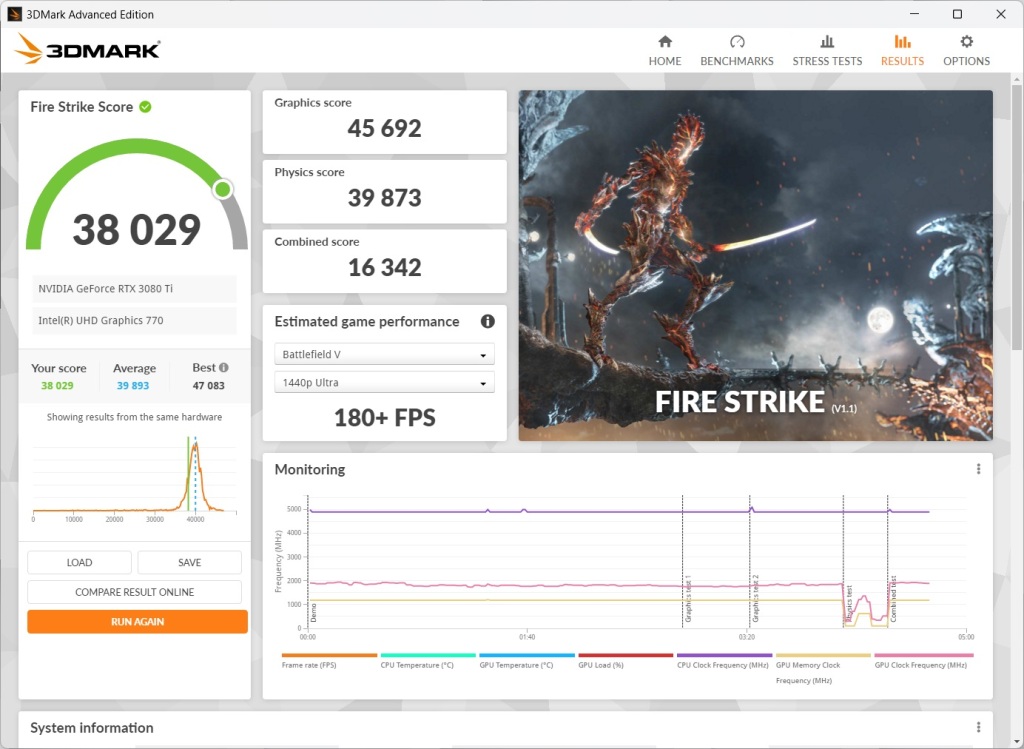
Task: Open the Benchmarks section
Action: pyautogui.click(x=736, y=49)
